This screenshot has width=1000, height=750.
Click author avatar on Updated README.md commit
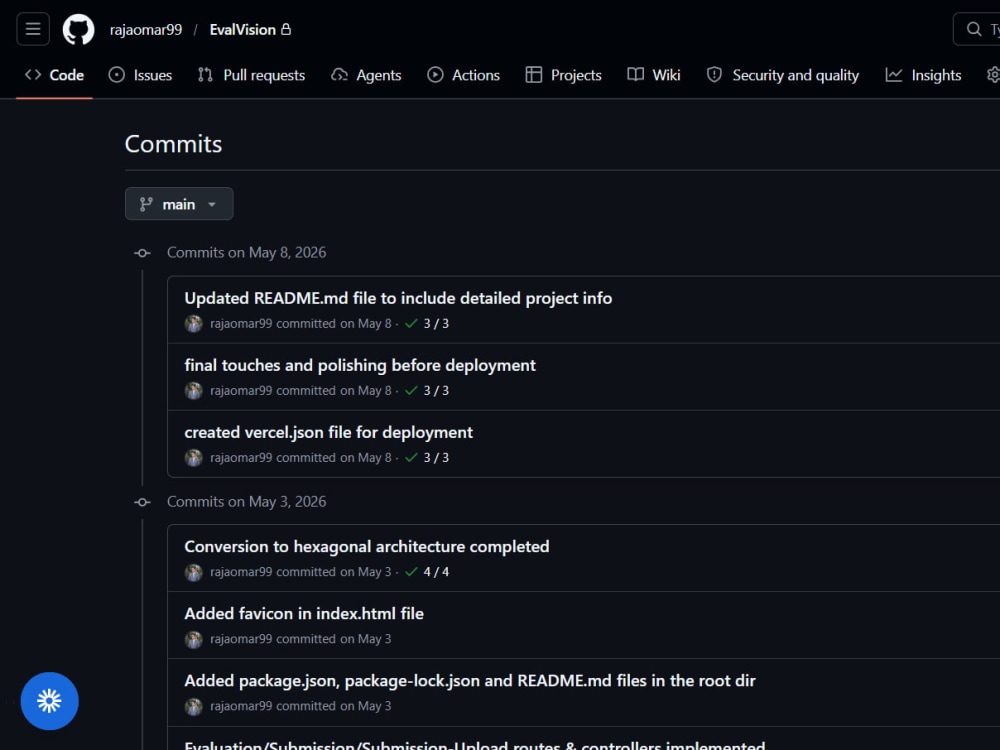pos(194,324)
